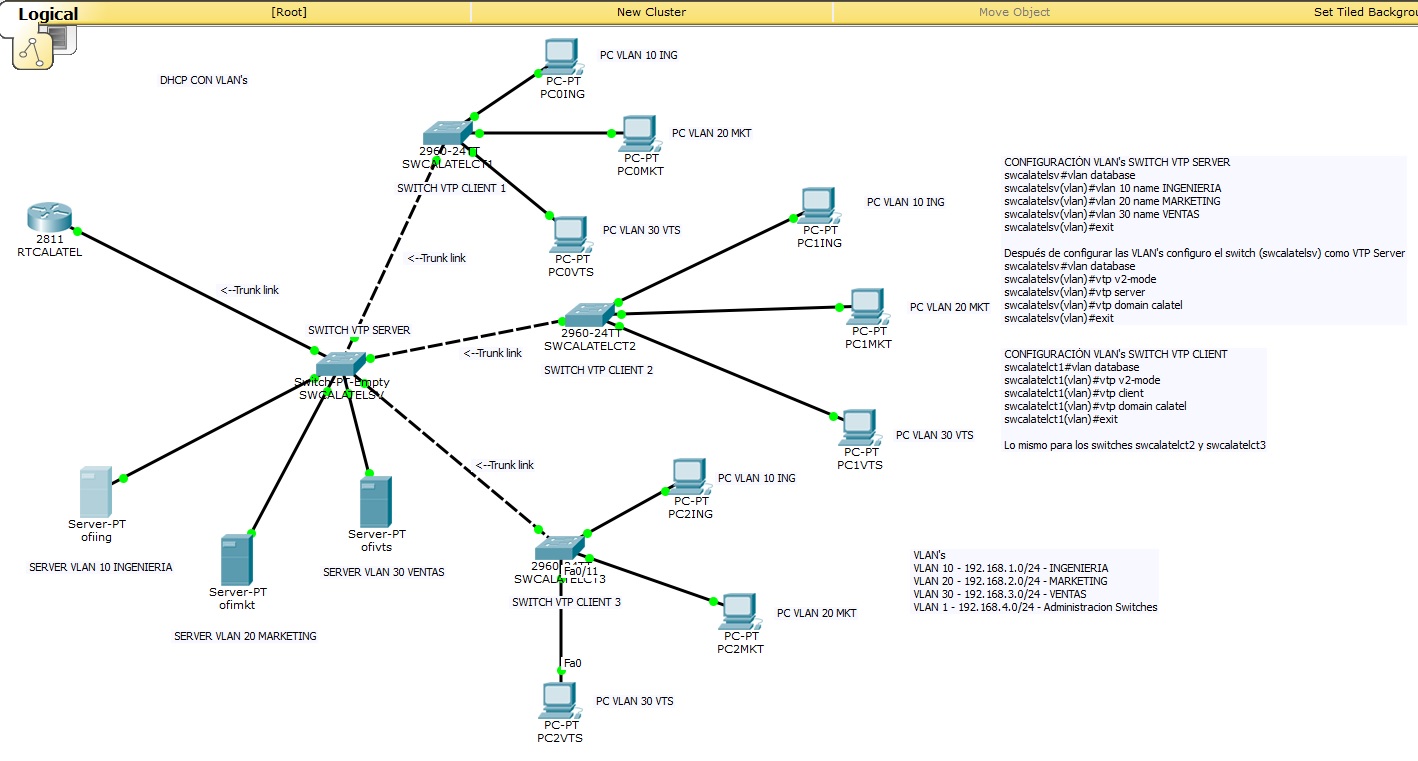Click the [Root] navigation item
This screenshot has width=1418, height=761.
pos(287,13)
